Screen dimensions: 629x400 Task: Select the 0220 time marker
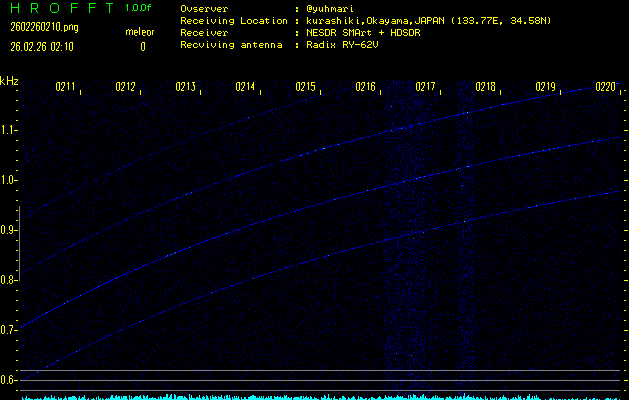[606, 88]
